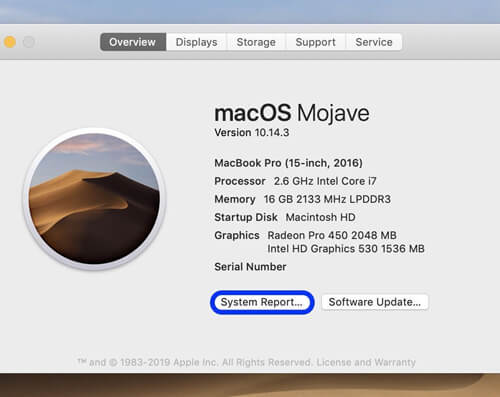This screenshot has height=397, width=500.
Task: Open the Service tab
Action: click(374, 42)
